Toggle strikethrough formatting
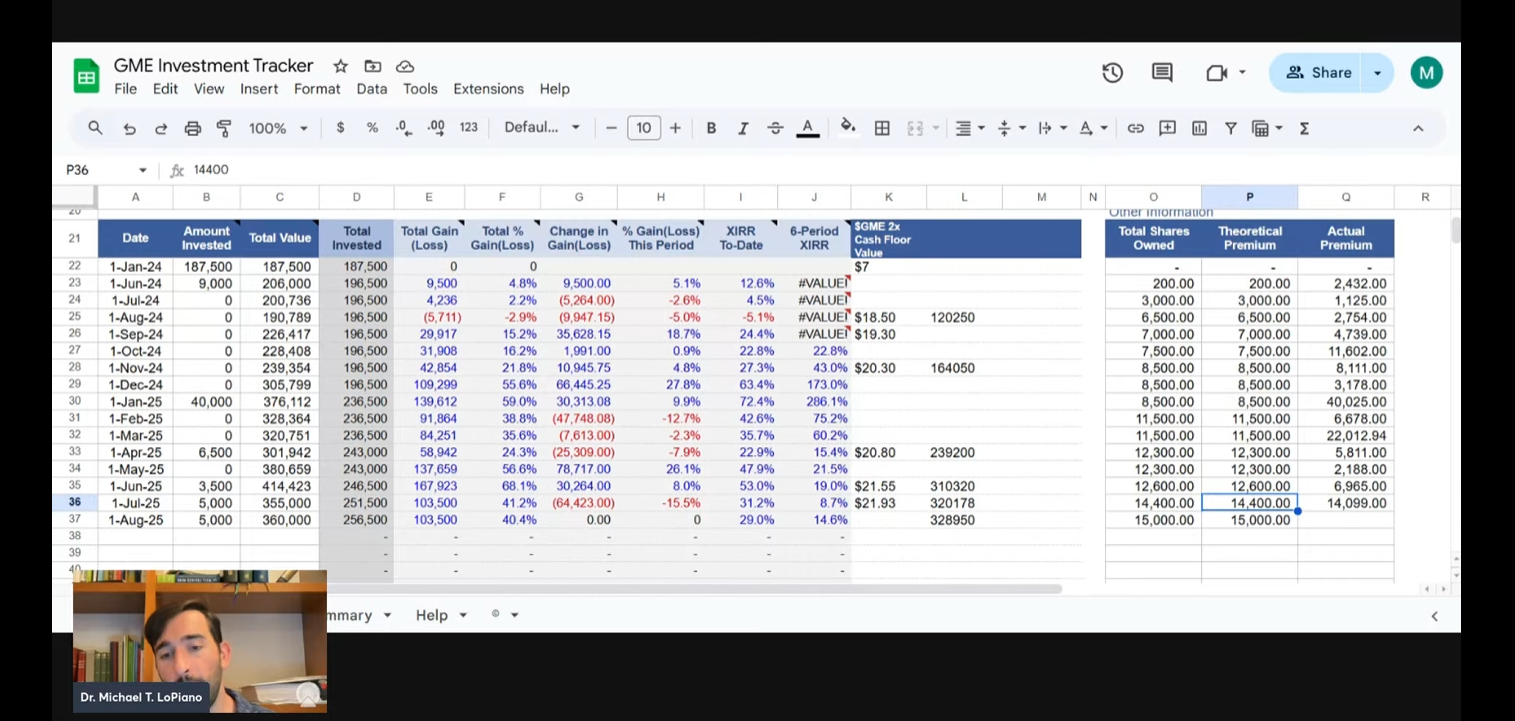 [775, 128]
